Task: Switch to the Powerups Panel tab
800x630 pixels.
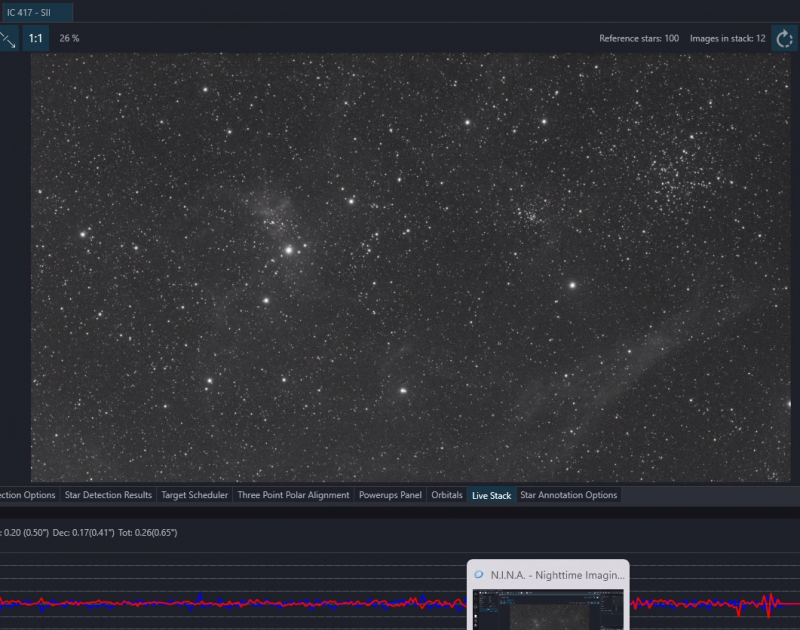Action: 390,495
